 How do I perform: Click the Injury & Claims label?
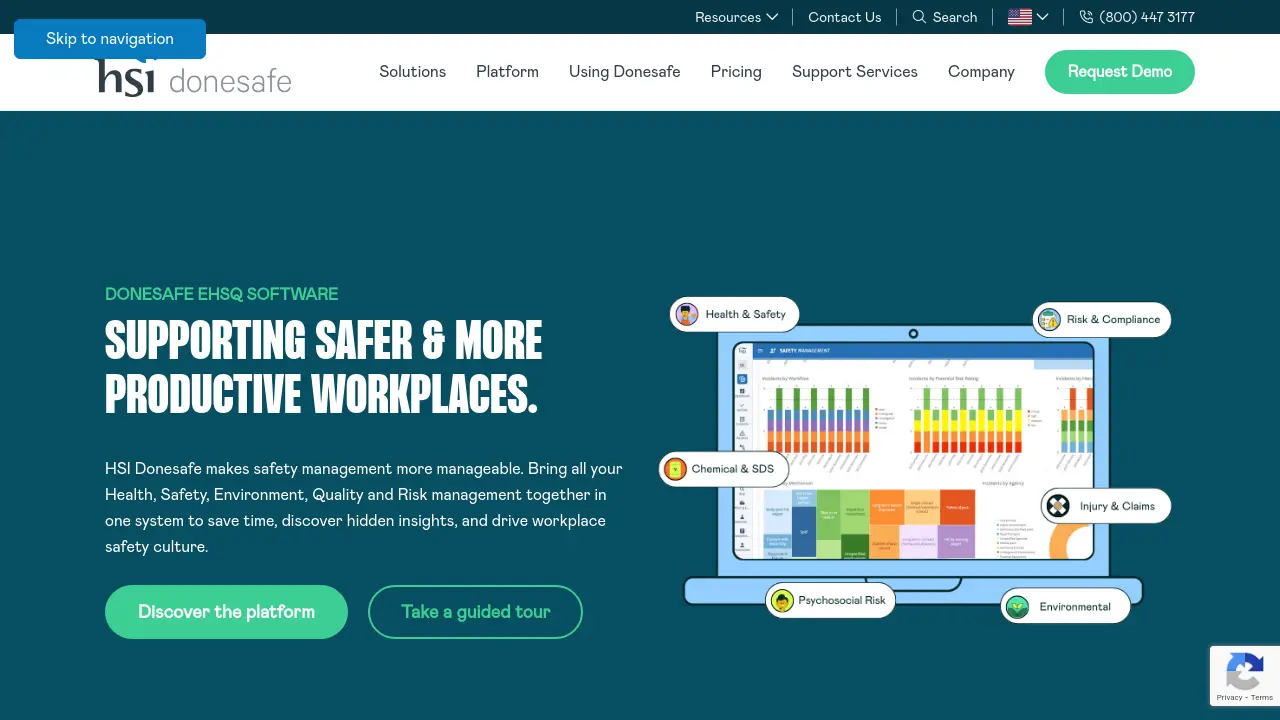1117,506
